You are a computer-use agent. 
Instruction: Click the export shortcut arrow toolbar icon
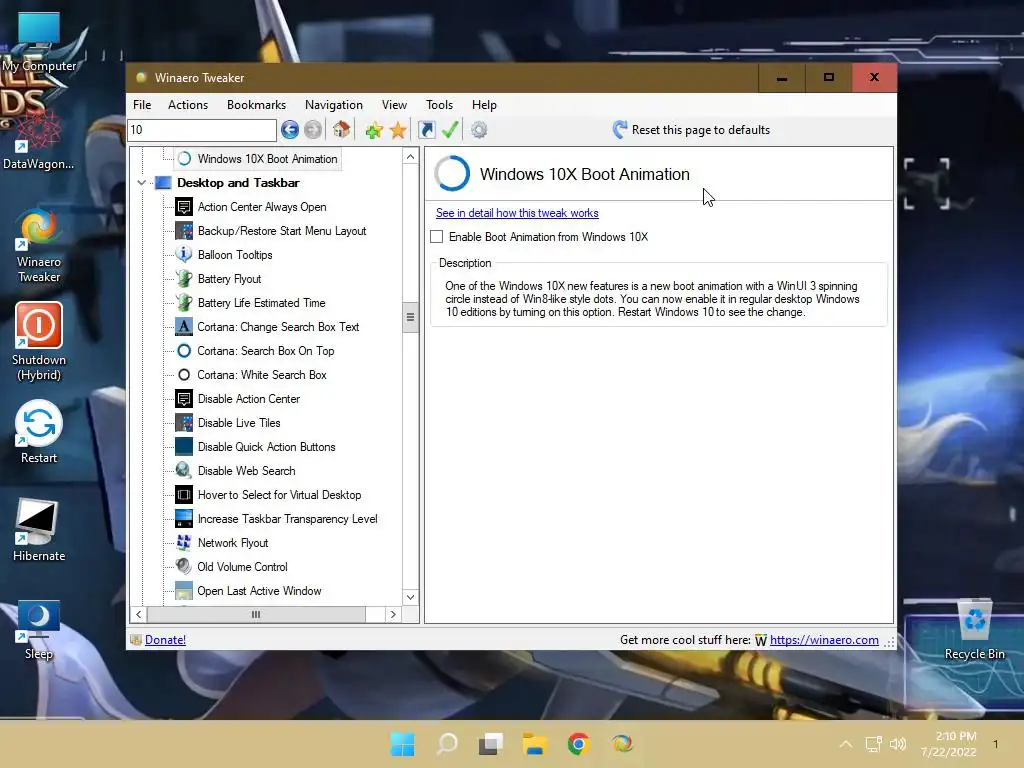tap(426, 130)
